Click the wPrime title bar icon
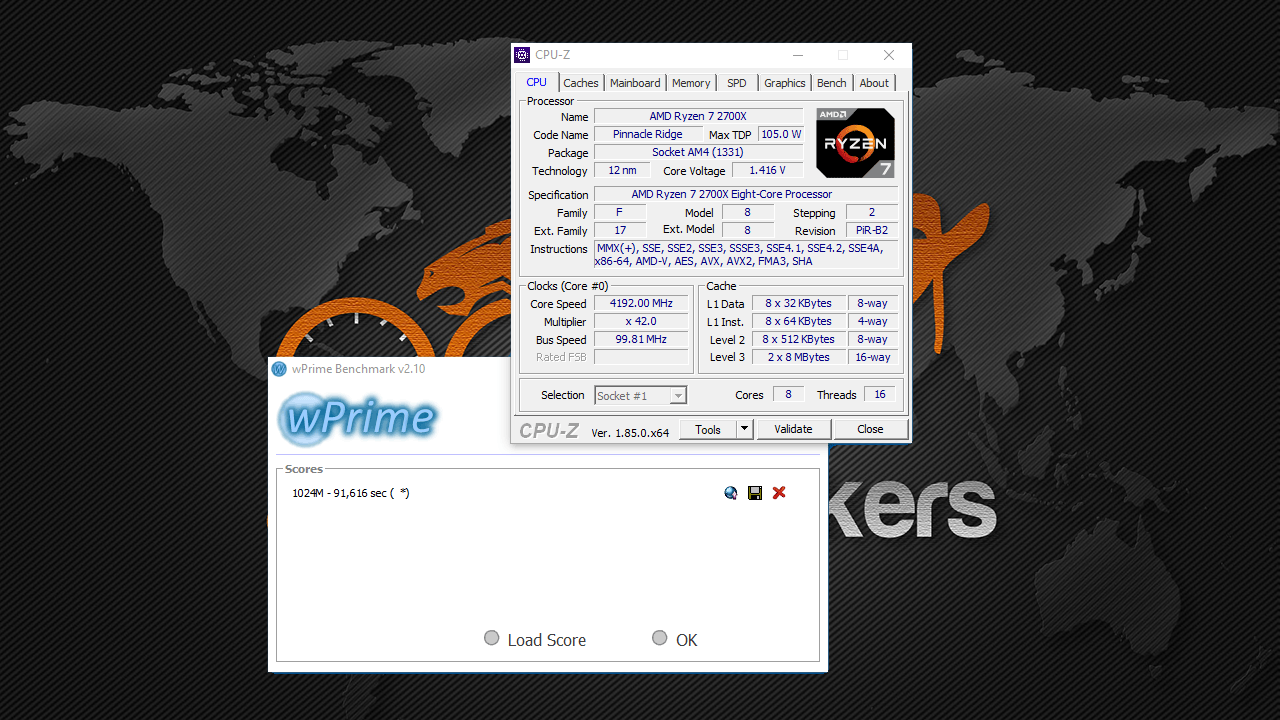 click(x=279, y=369)
